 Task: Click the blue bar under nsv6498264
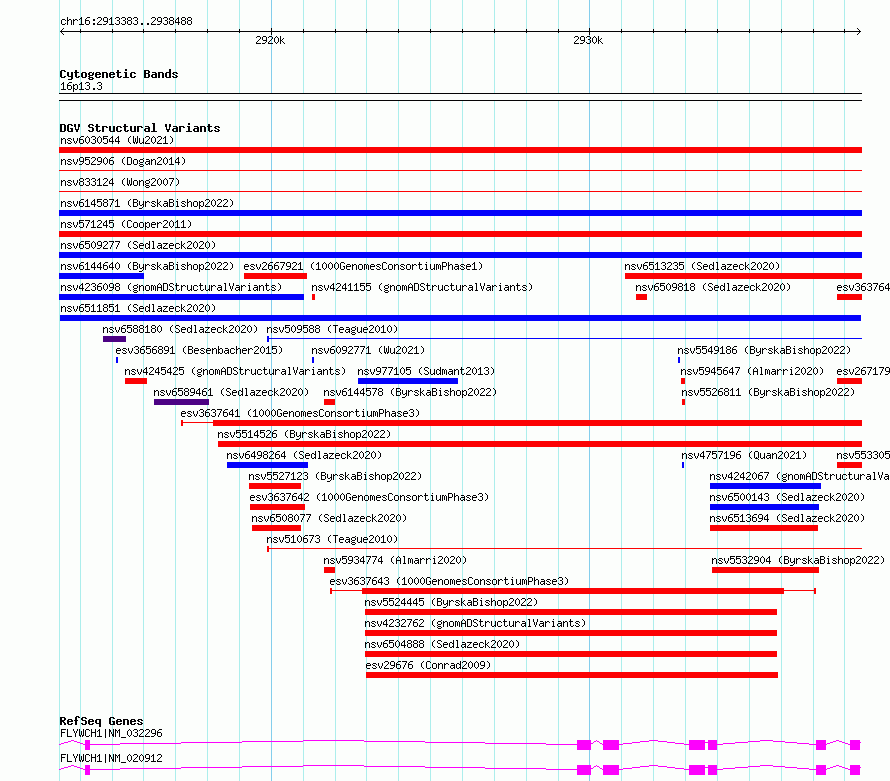click(x=267, y=465)
